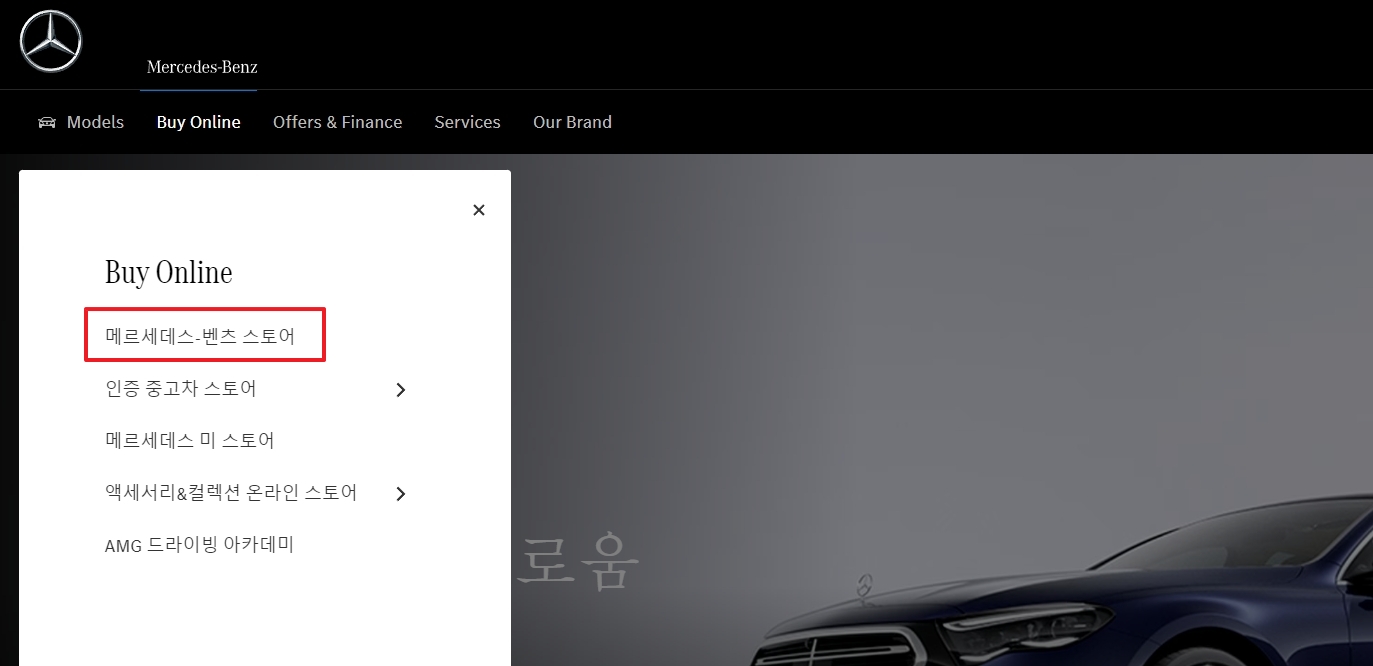
Task: Open the 메르세데스-벤츠 스토어 link
Action: [200, 336]
